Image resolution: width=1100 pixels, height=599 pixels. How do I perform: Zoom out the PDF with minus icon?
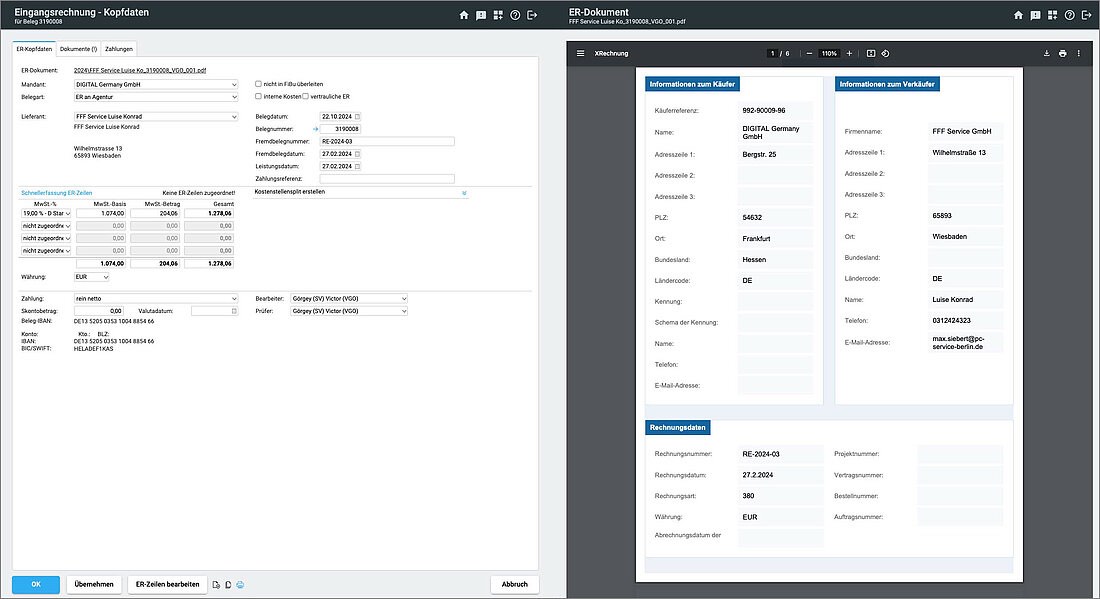pyautogui.click(x=809, y=53)
